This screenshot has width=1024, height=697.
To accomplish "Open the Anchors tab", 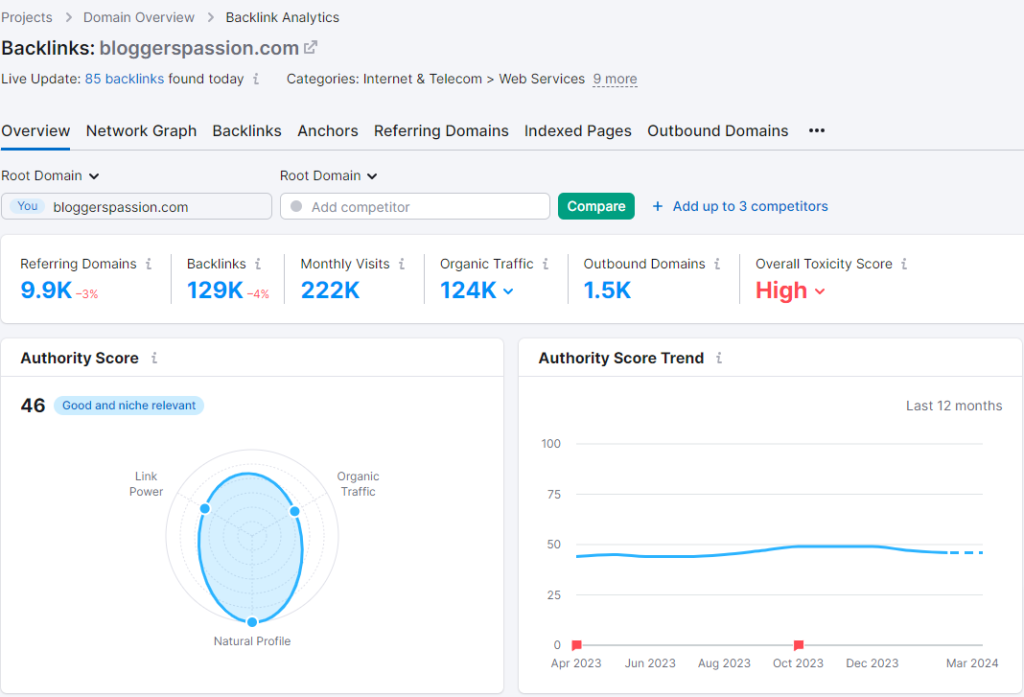I will pyautogui.click(x=328, y=131).
